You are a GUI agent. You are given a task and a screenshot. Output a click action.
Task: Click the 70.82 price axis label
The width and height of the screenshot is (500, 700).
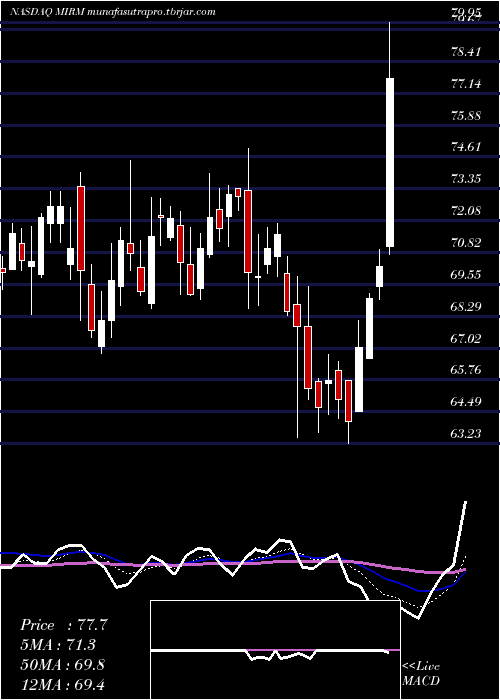pyautogui.click(x=466, y=243)
